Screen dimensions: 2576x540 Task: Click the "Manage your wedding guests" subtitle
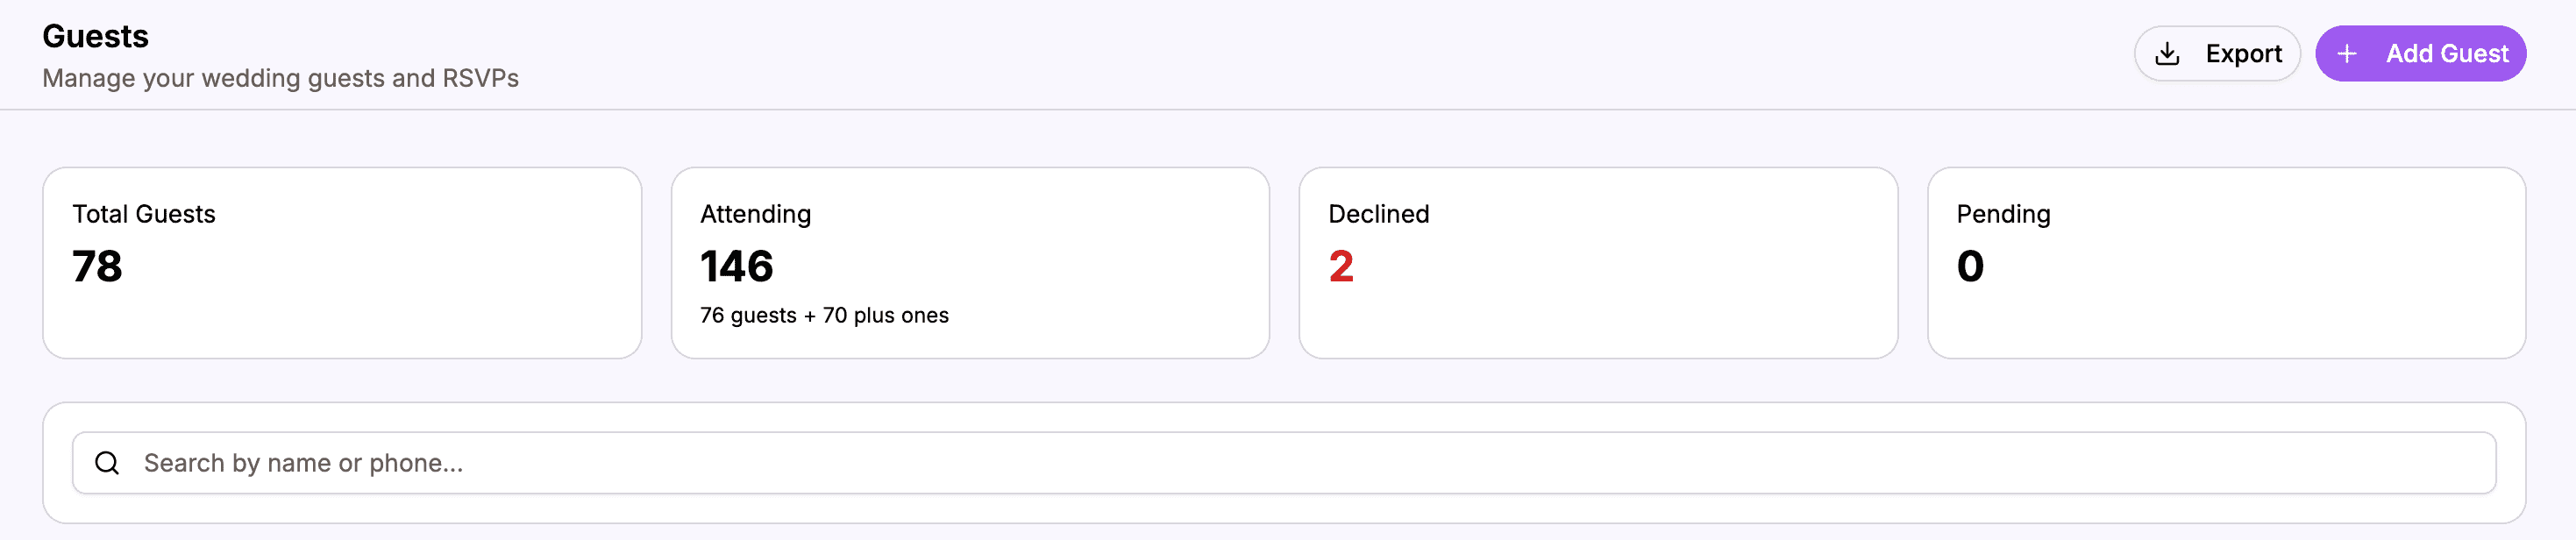[280, 78]
